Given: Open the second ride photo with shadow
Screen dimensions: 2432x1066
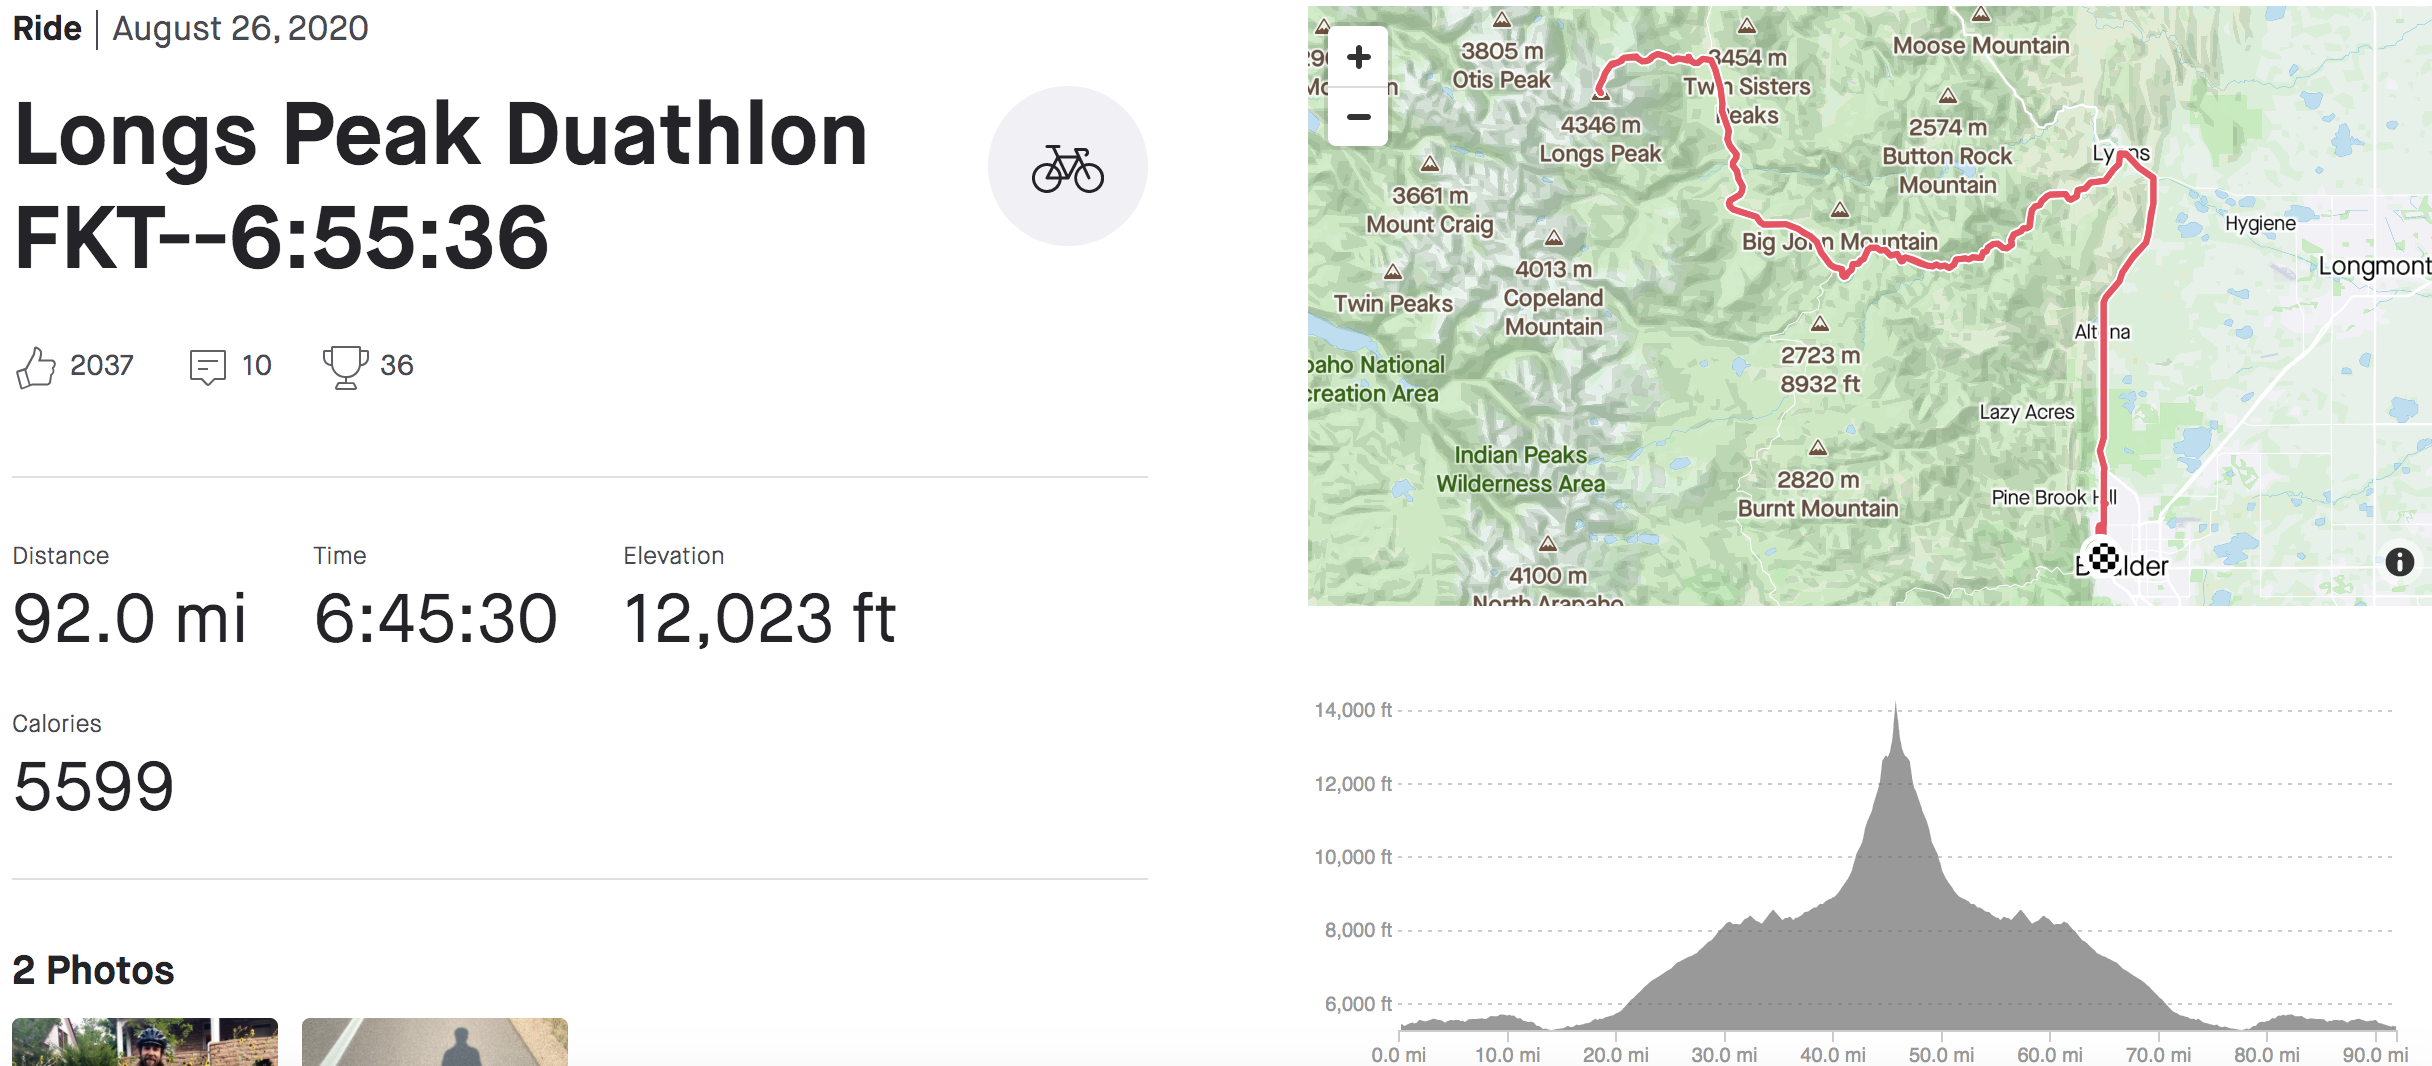Looking at the screenshot, I should click(x=435, y=1042).
